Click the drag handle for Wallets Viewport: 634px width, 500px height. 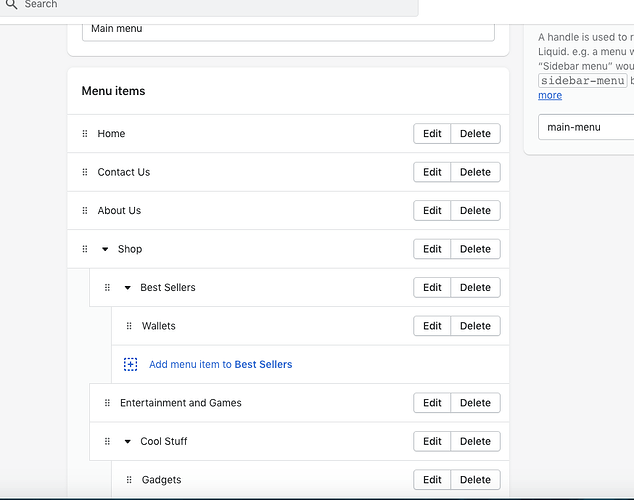pos(129,326)
